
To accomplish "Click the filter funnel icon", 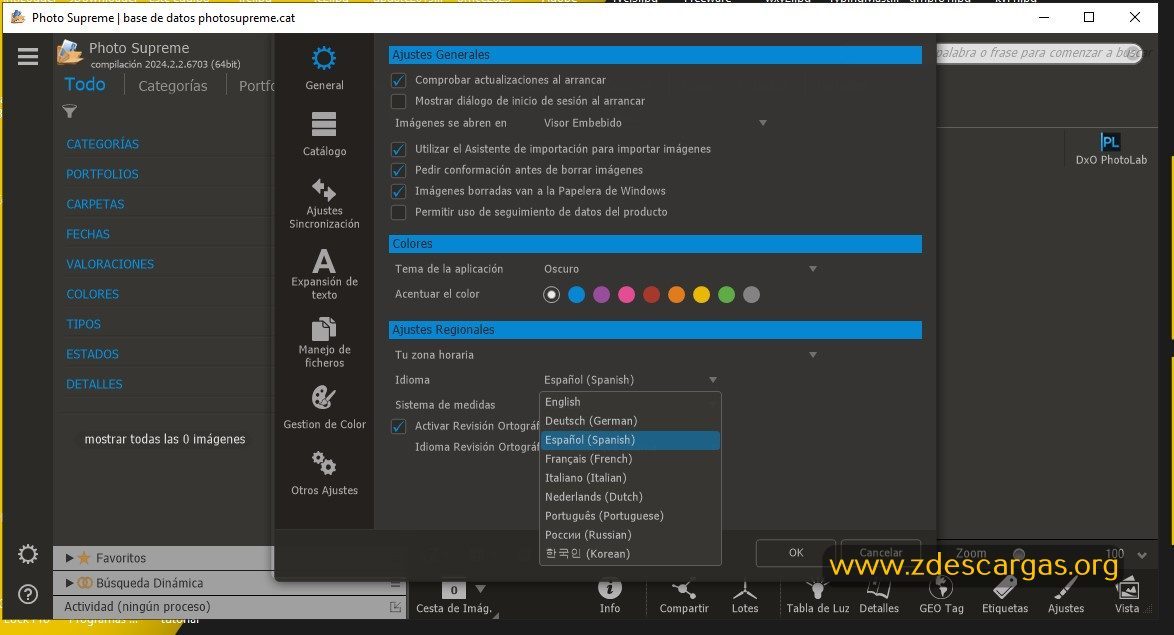I will (70, 112).
